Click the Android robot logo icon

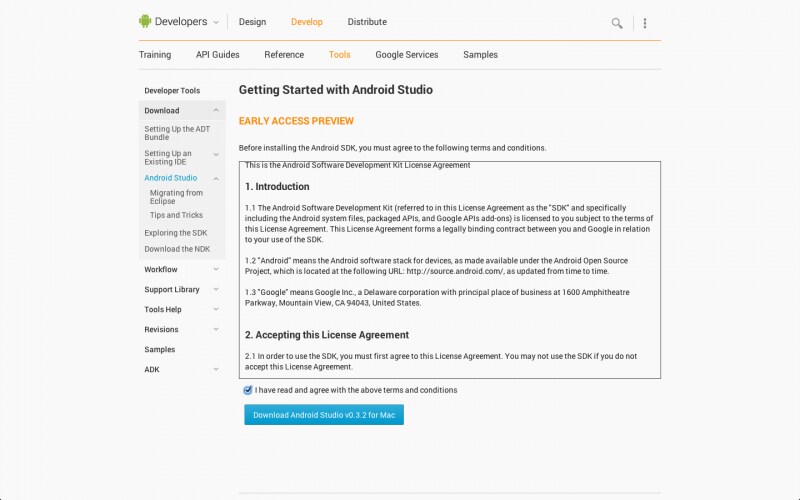tap(146, 22)
